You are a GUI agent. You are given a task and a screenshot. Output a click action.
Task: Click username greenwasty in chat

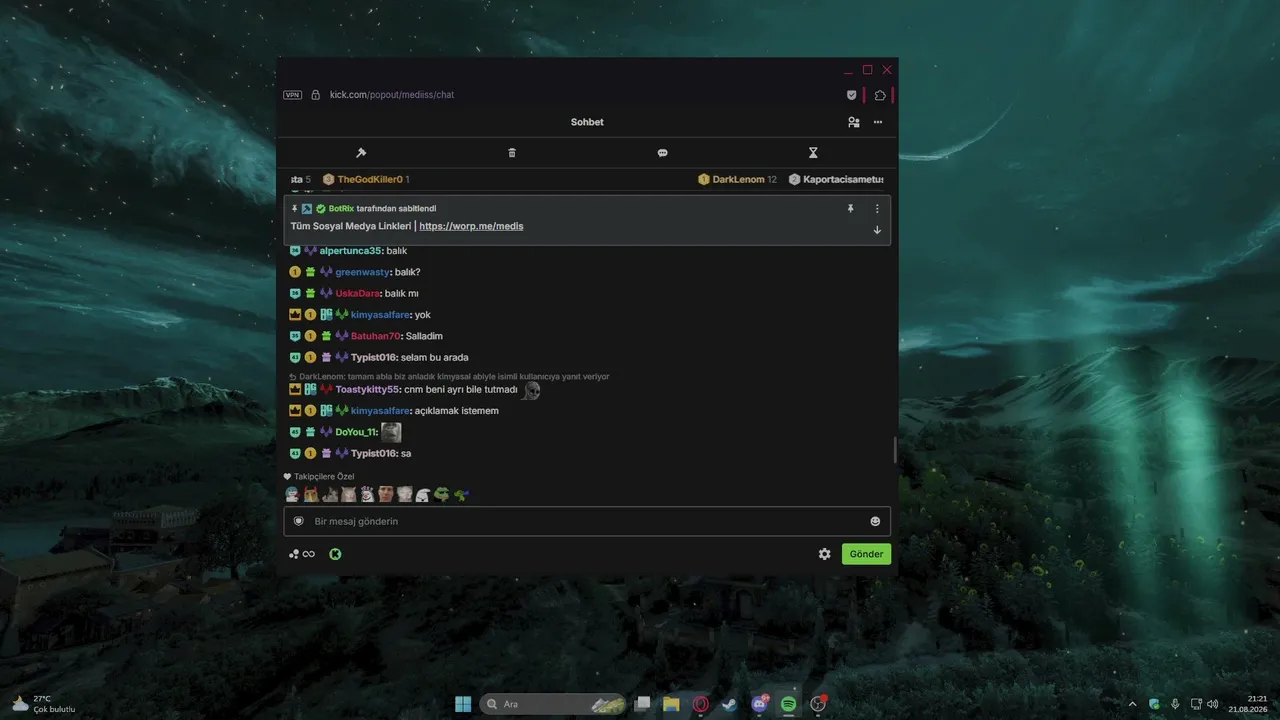(x=362, y=272)
